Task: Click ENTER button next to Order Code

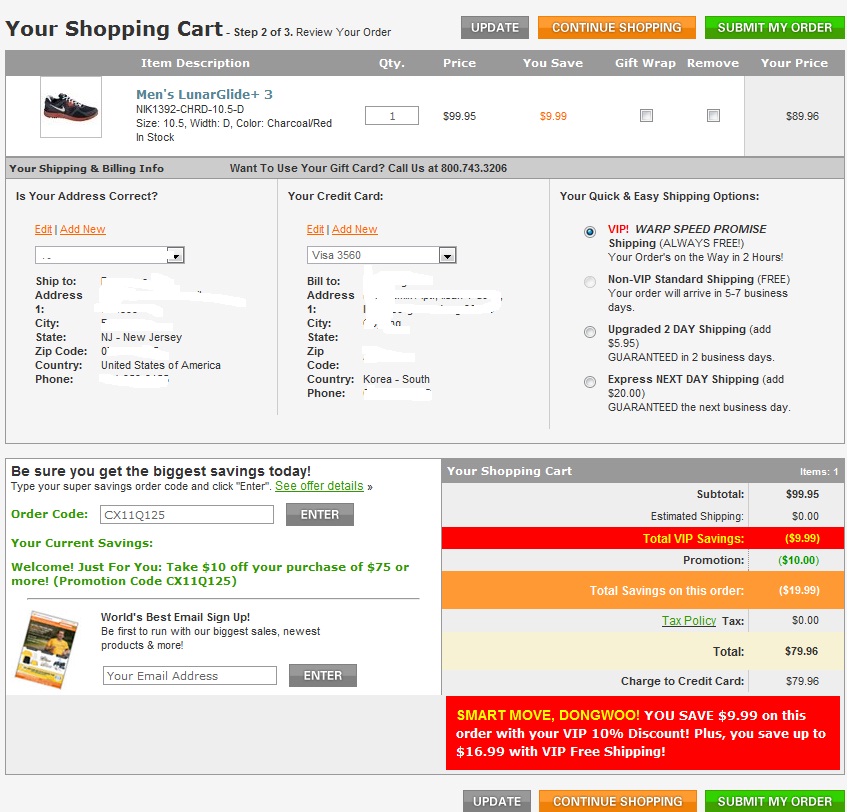Action: coord(320,514)
